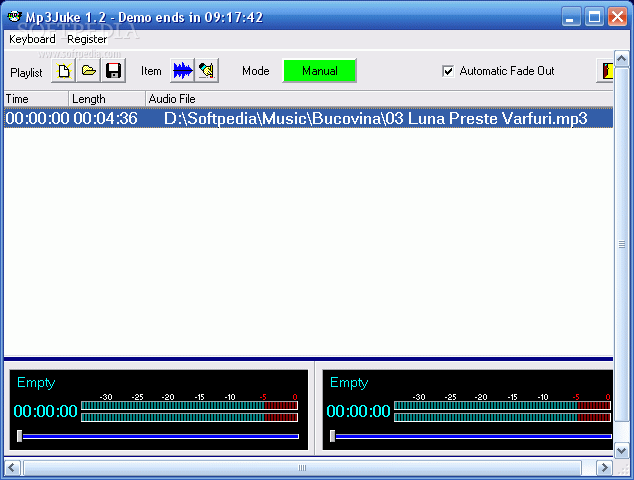The image size is (634, 480).
Task: Add audio item with waveform icon
Action: (x=182, y=71)
